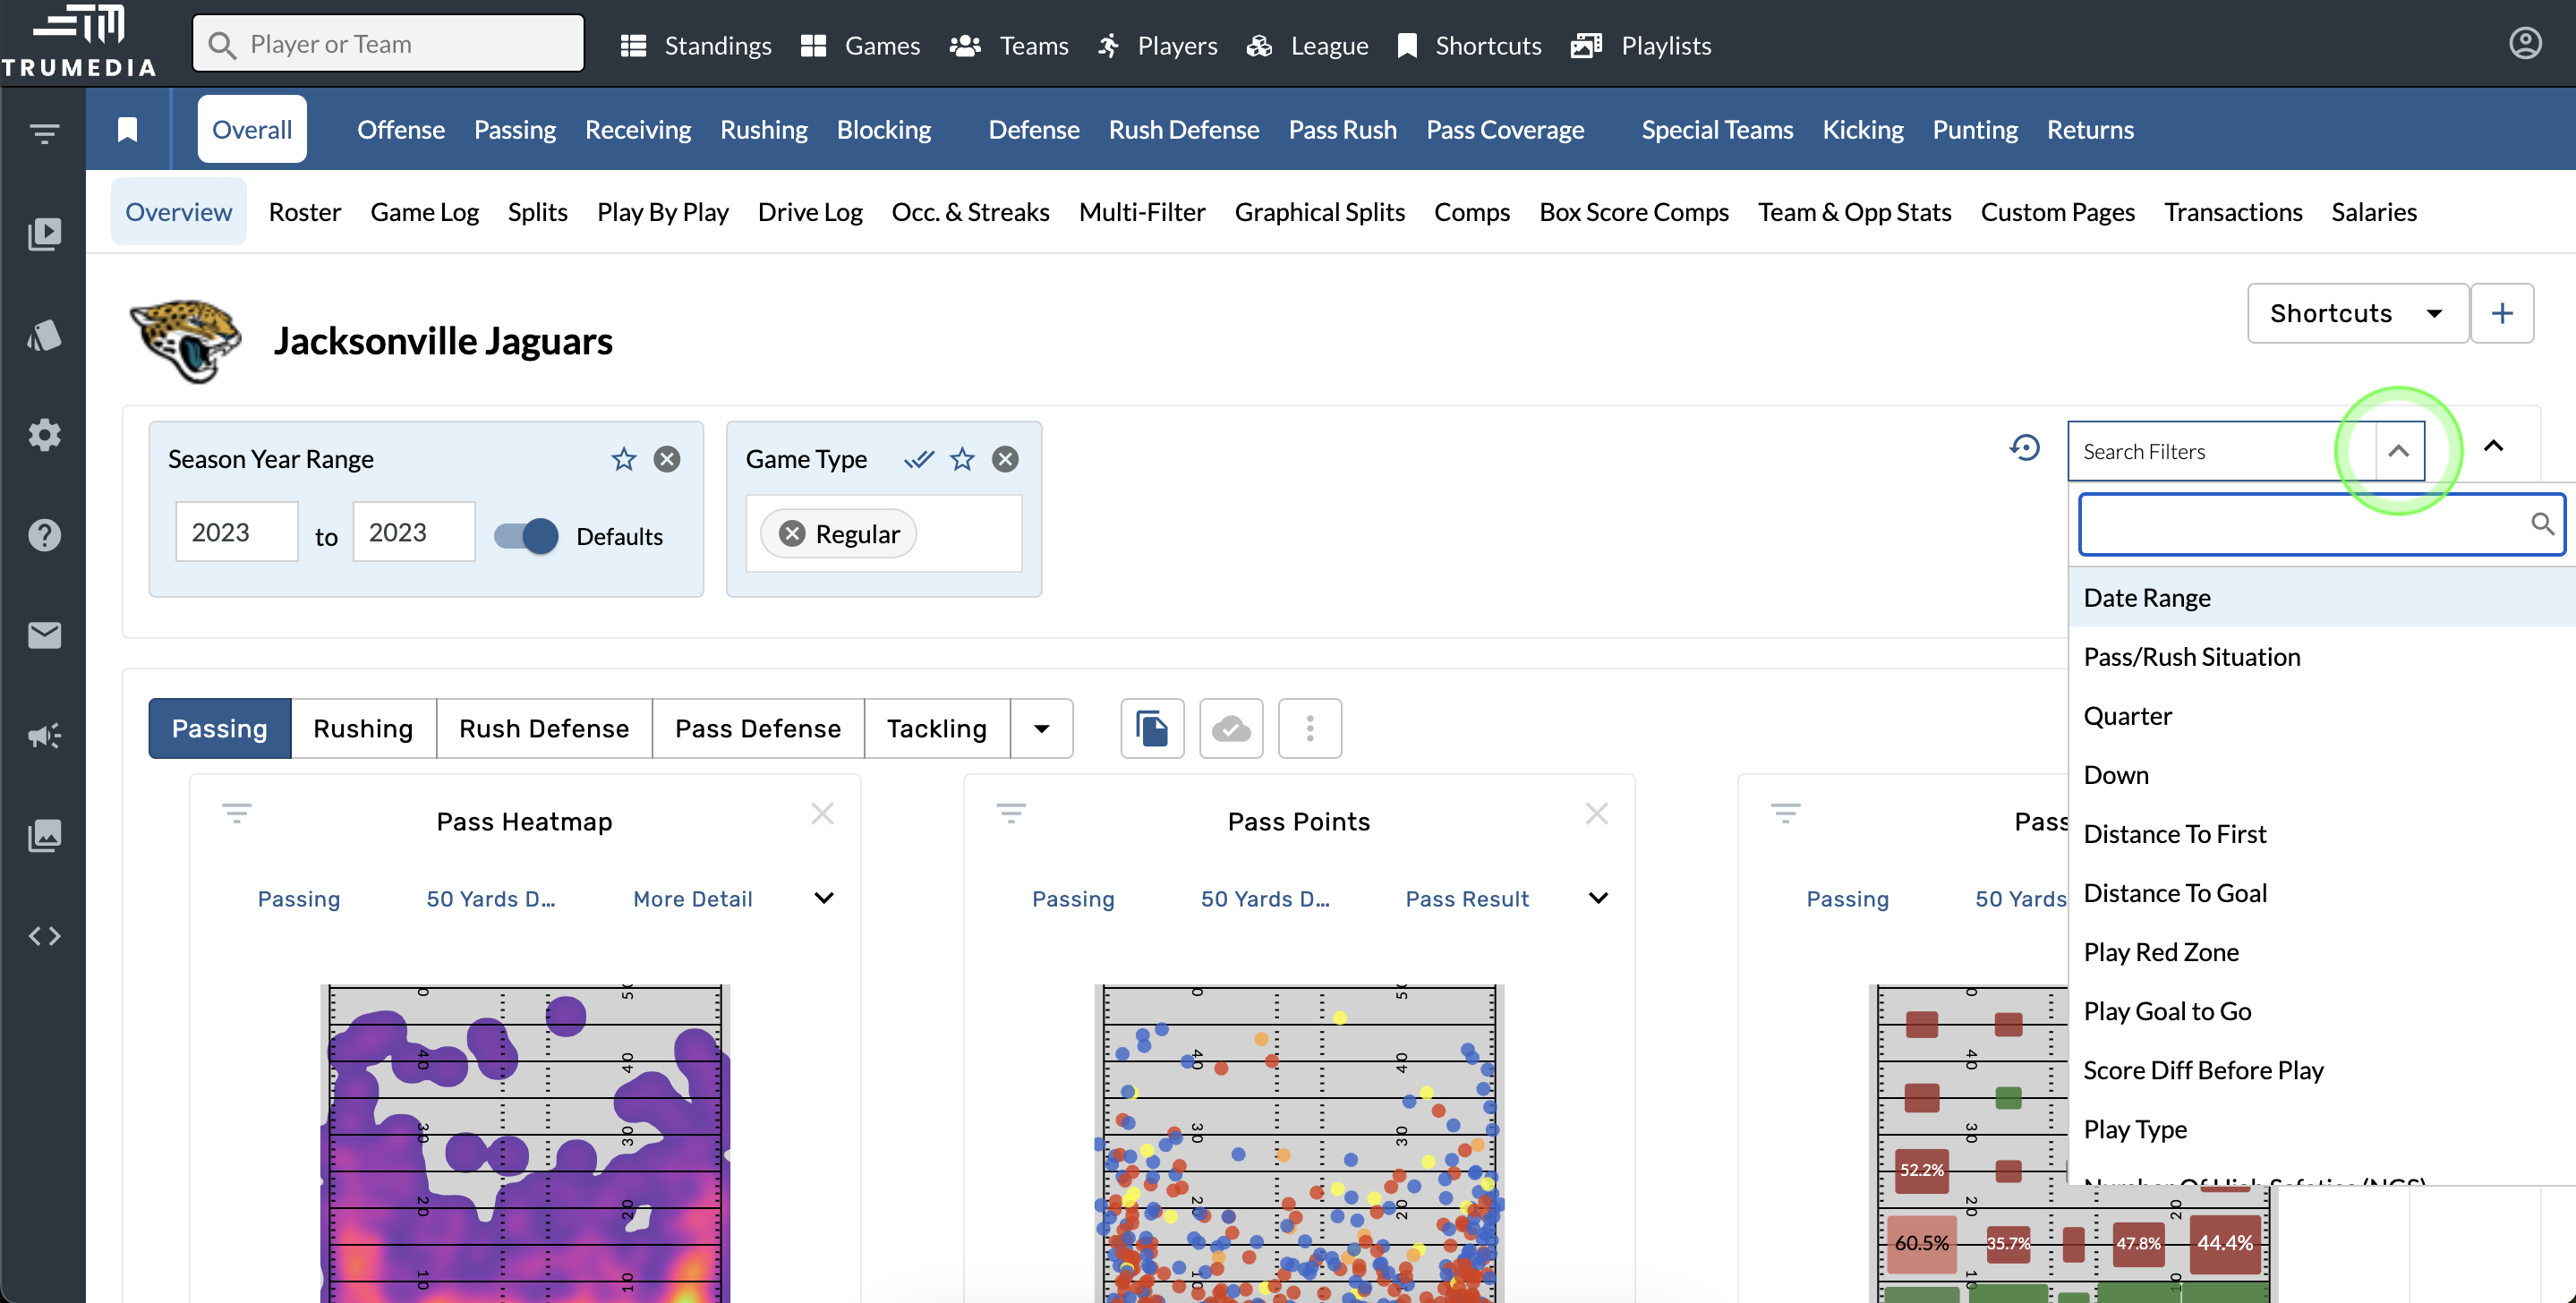Screen dimensions: 2576x1303
Task: Click Game Type double-check select all
Action: click(x=918, y=459)
